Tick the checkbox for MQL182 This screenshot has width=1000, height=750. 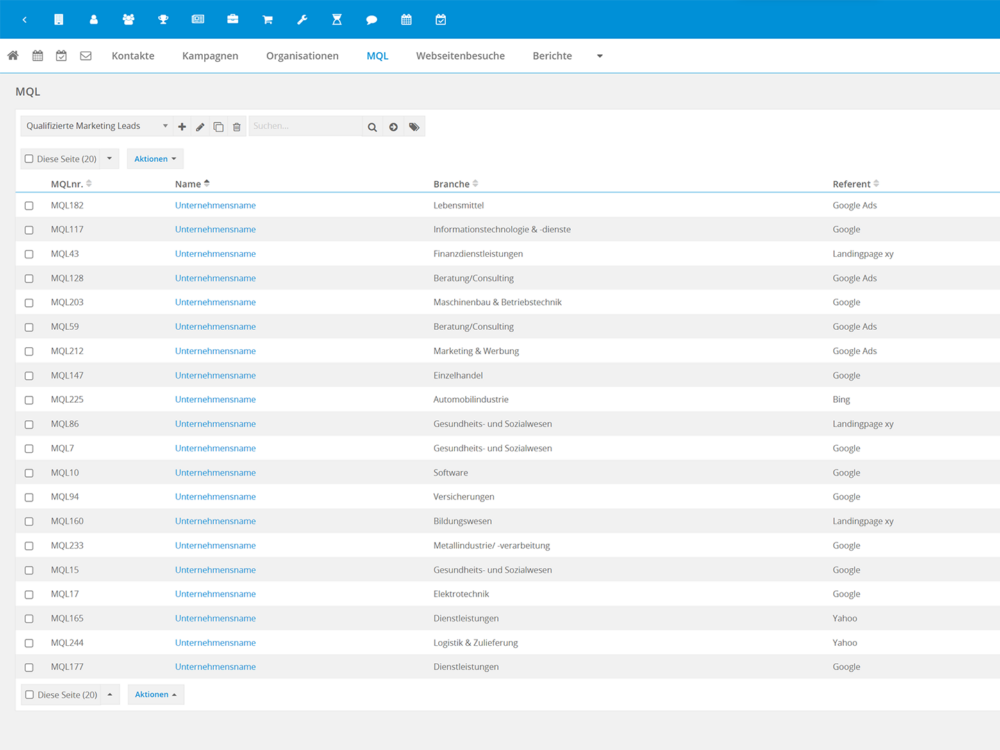click(x=29, y=206)
